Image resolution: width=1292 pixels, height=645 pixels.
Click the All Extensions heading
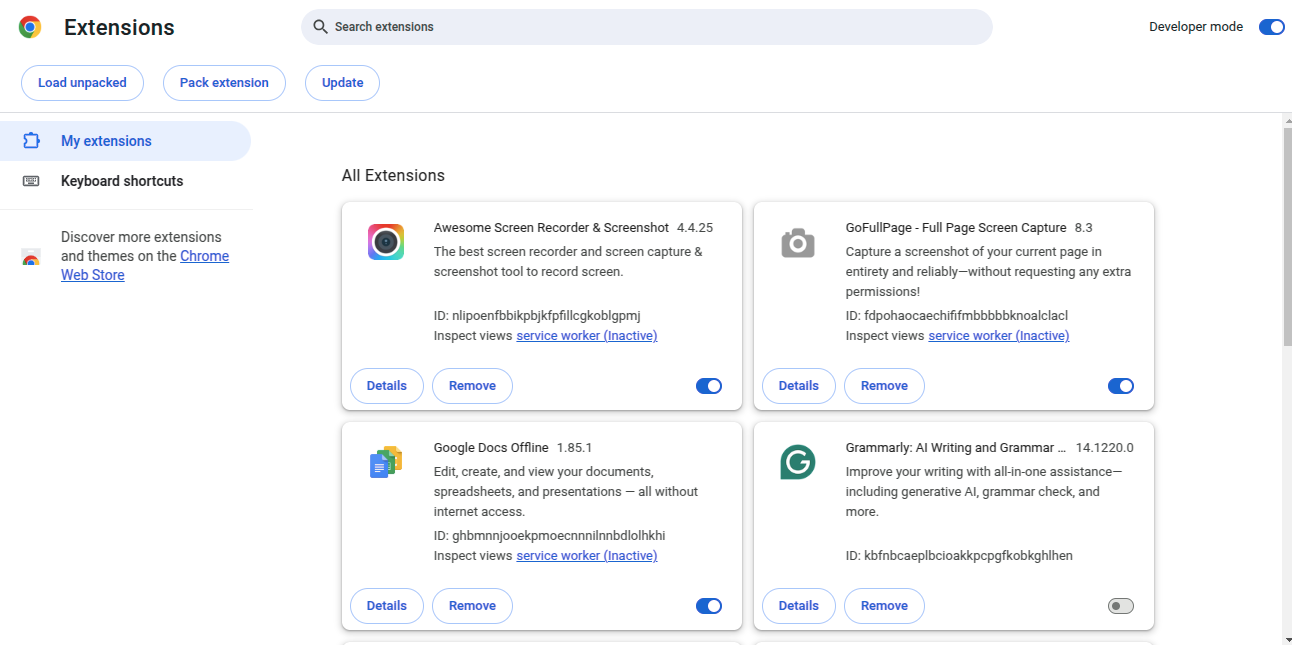[x=393, y=176]
